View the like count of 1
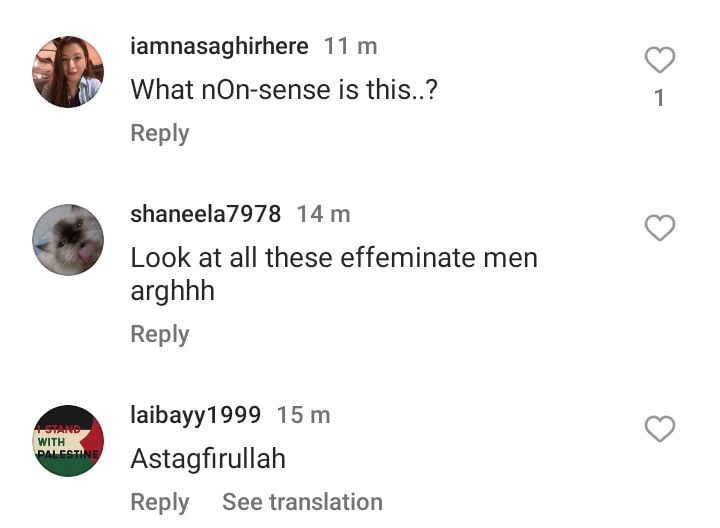This screenshot has width=720, height=528. click(659, 98)
